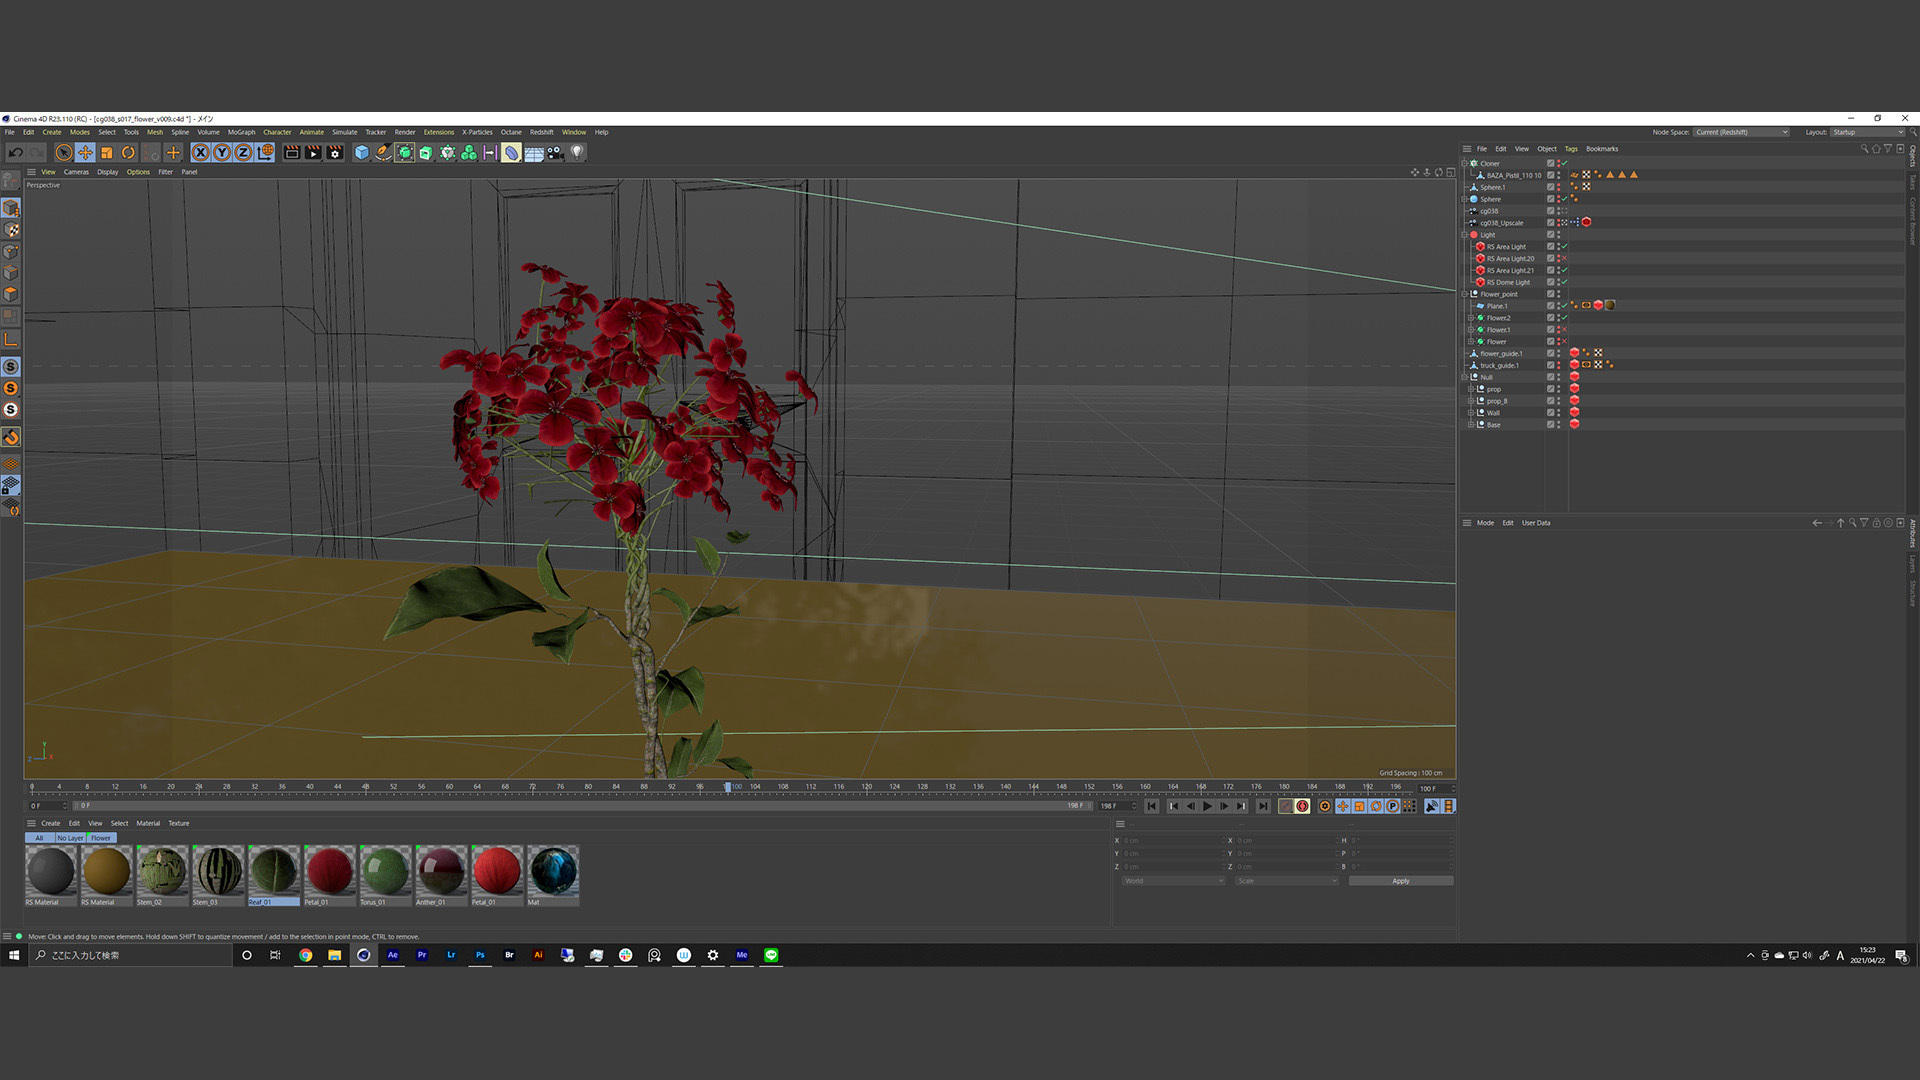Viewport: 1920px width, 1080px height.
Task: Open Tags menu in Object Manager
Action: [1571, 149]
